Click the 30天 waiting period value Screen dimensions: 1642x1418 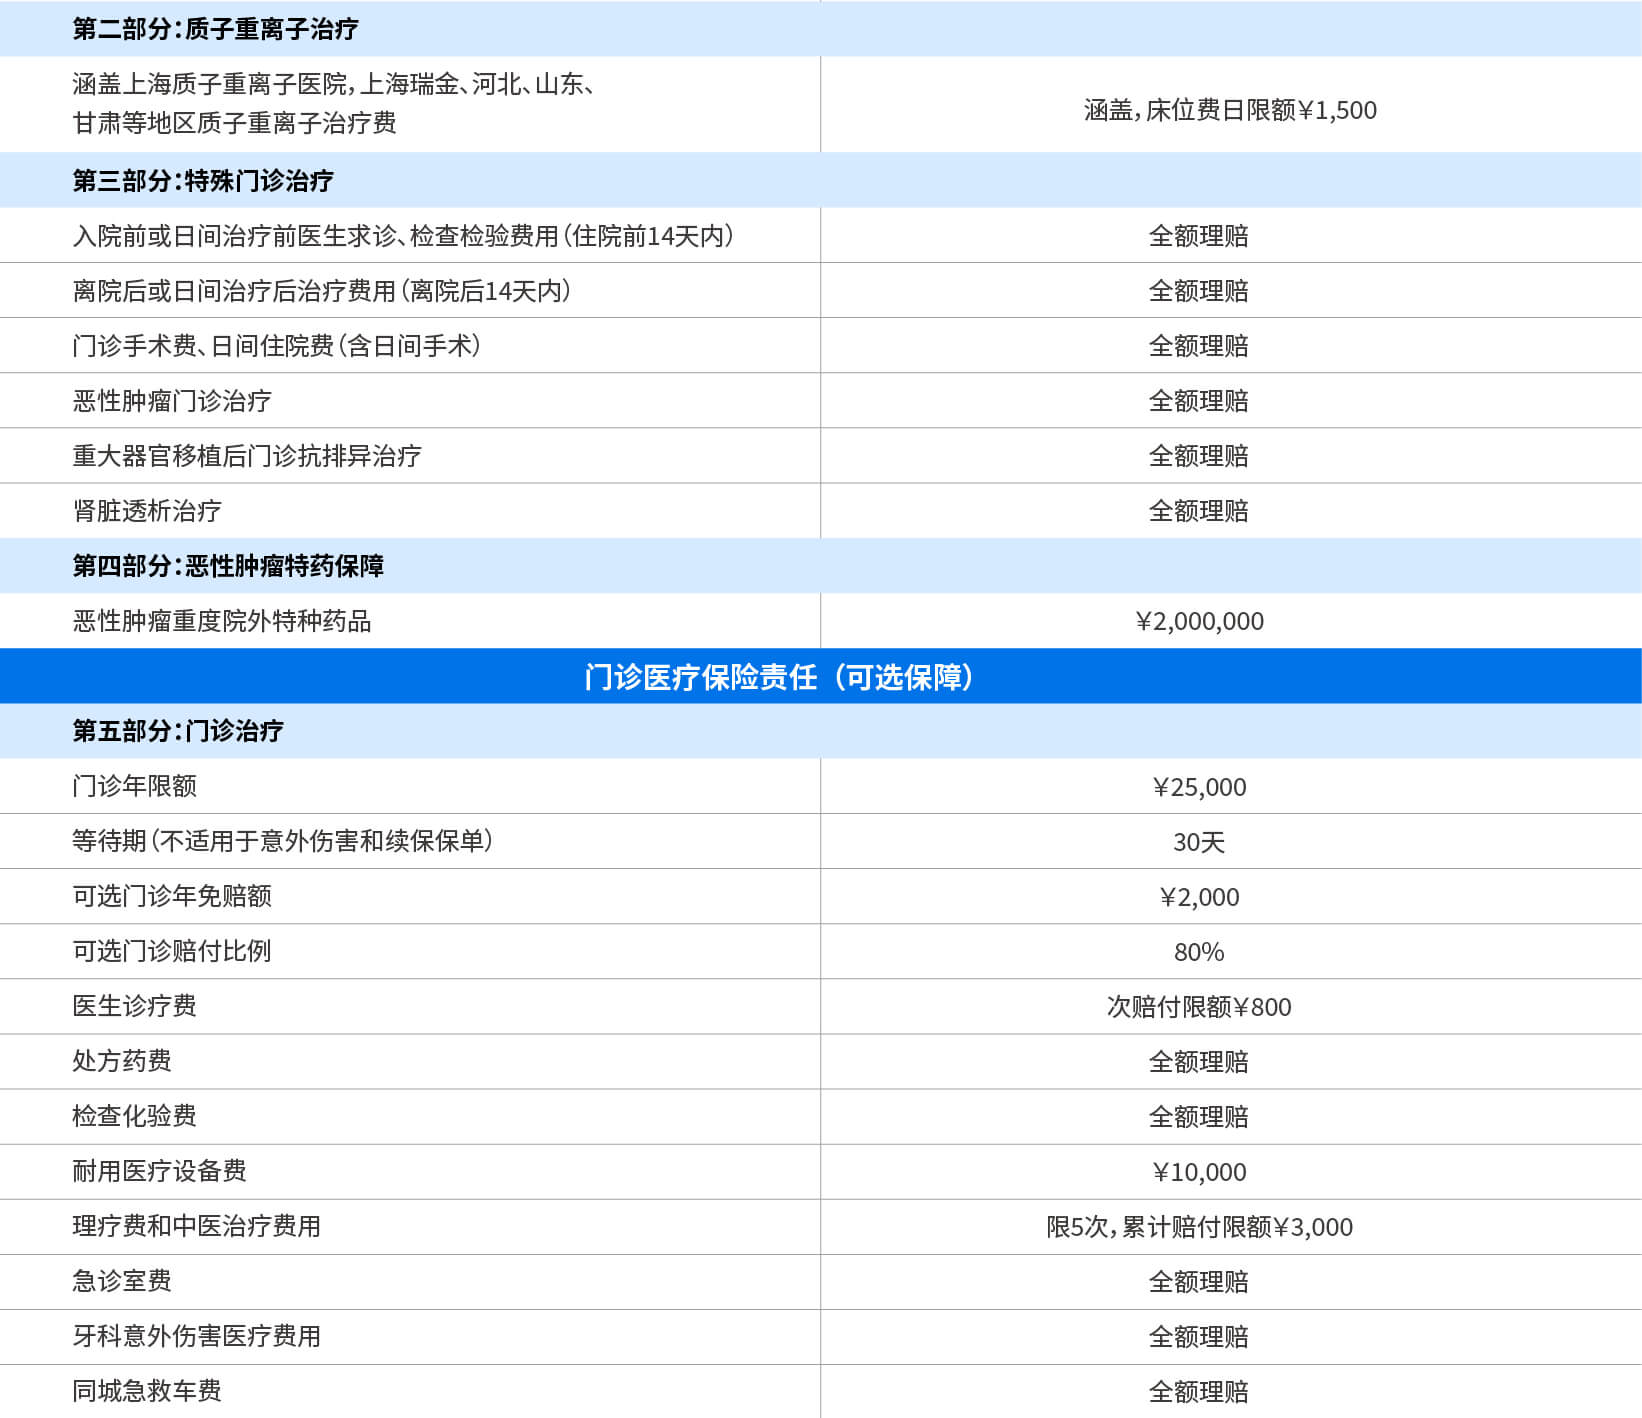click(x=1199, y=842)
